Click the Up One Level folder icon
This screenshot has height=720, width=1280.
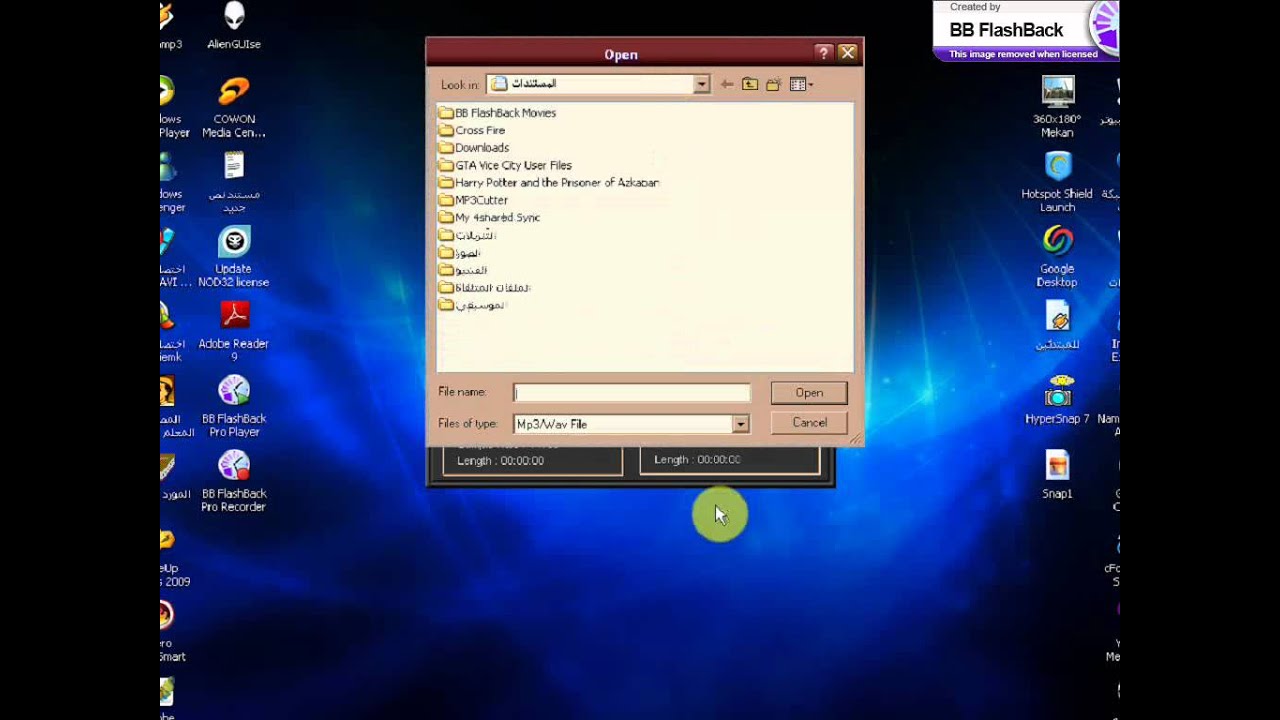[750, 85]
